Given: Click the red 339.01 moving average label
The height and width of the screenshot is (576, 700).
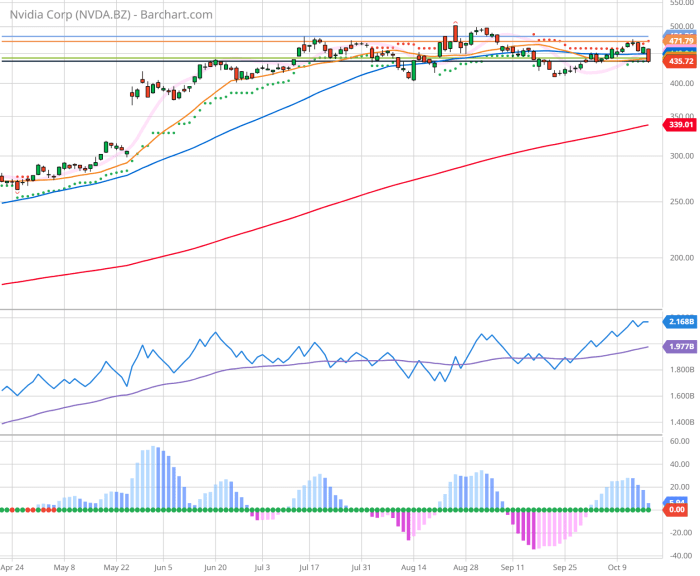Looking at the screenshot, I should click(x=681, y=125).
